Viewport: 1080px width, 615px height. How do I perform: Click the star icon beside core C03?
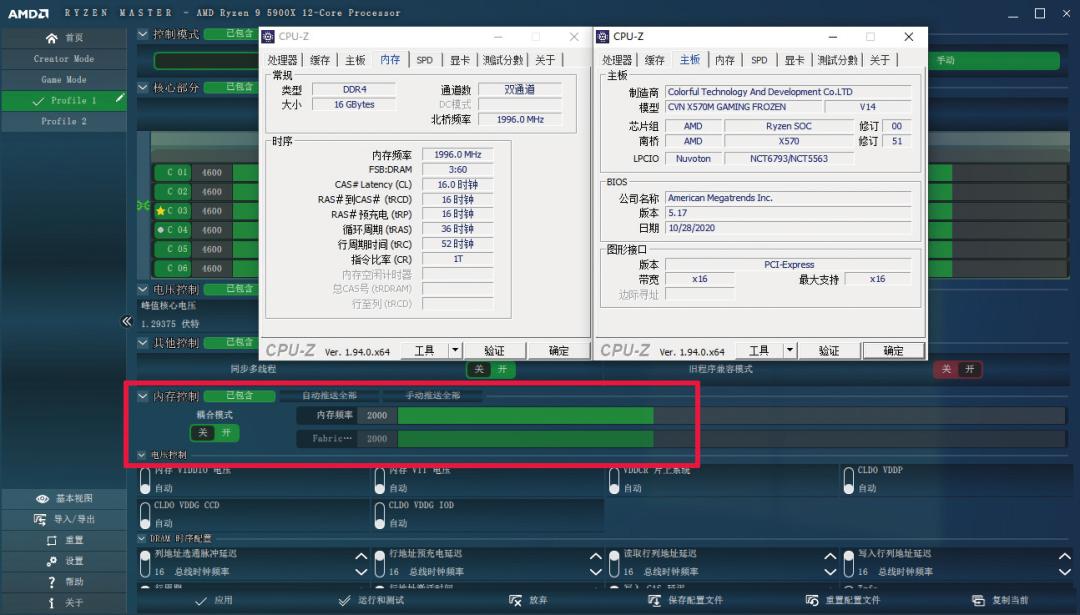tap(160, 210)
